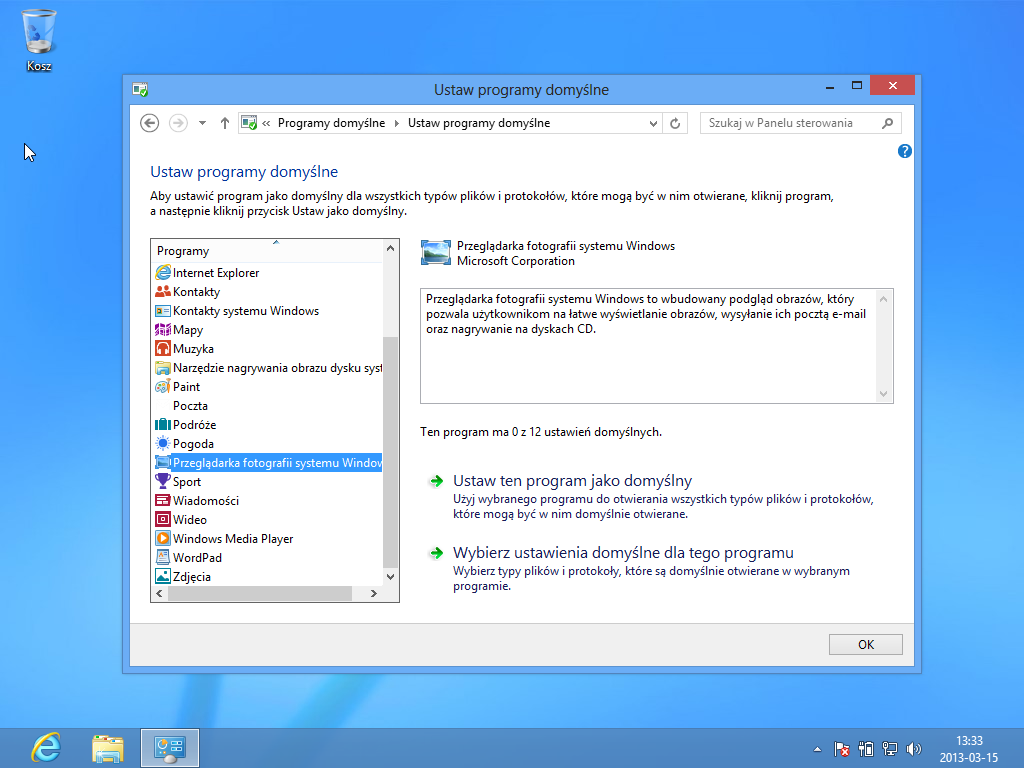Screen dimensions: 1024x768
Task: Click the Pogoda sun icon
Action: (x=163, y=443)
